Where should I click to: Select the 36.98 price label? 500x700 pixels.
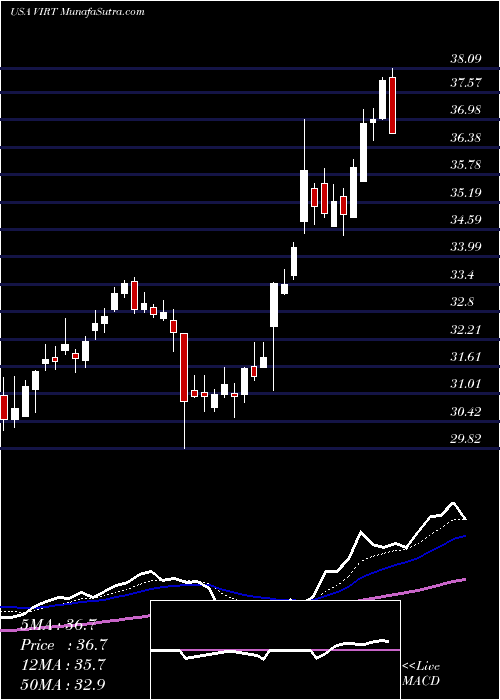465,109
